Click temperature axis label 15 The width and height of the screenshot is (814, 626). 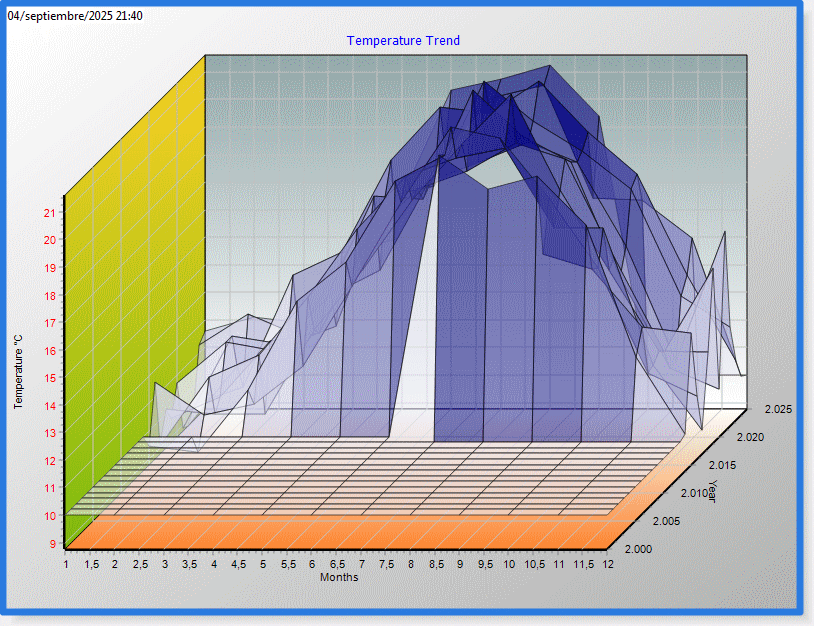50,378
